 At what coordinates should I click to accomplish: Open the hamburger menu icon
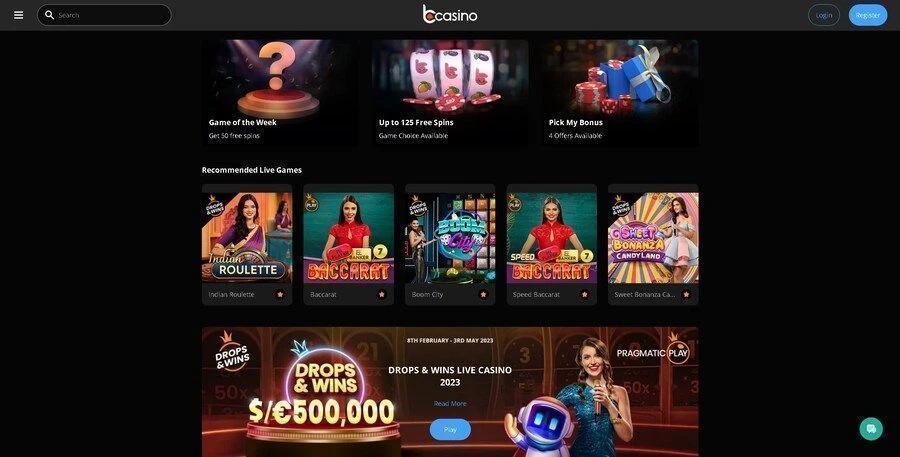point(18,15)
